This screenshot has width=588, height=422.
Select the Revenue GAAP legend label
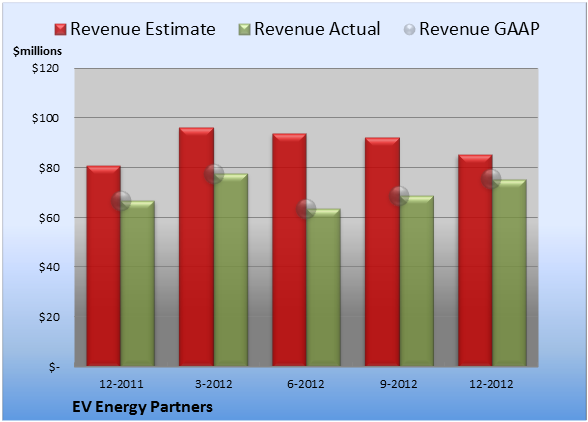point(479,29)
